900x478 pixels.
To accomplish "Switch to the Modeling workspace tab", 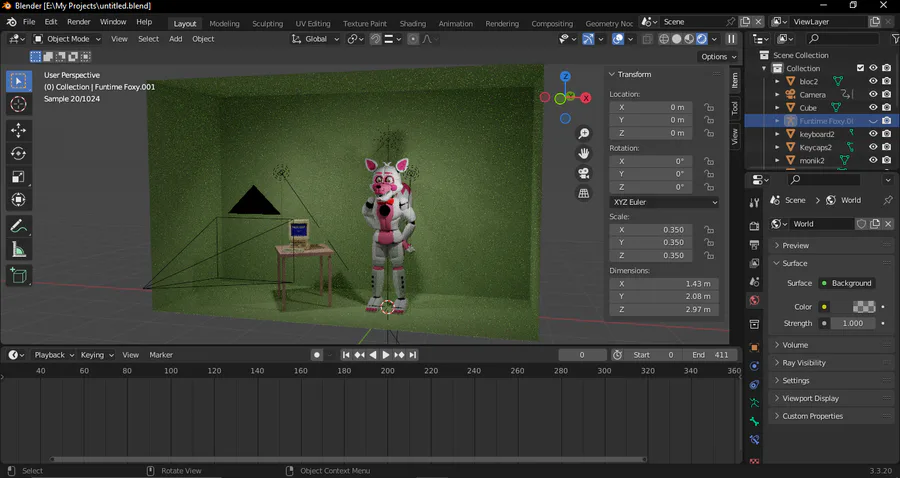I will click(x=224, y=24).
